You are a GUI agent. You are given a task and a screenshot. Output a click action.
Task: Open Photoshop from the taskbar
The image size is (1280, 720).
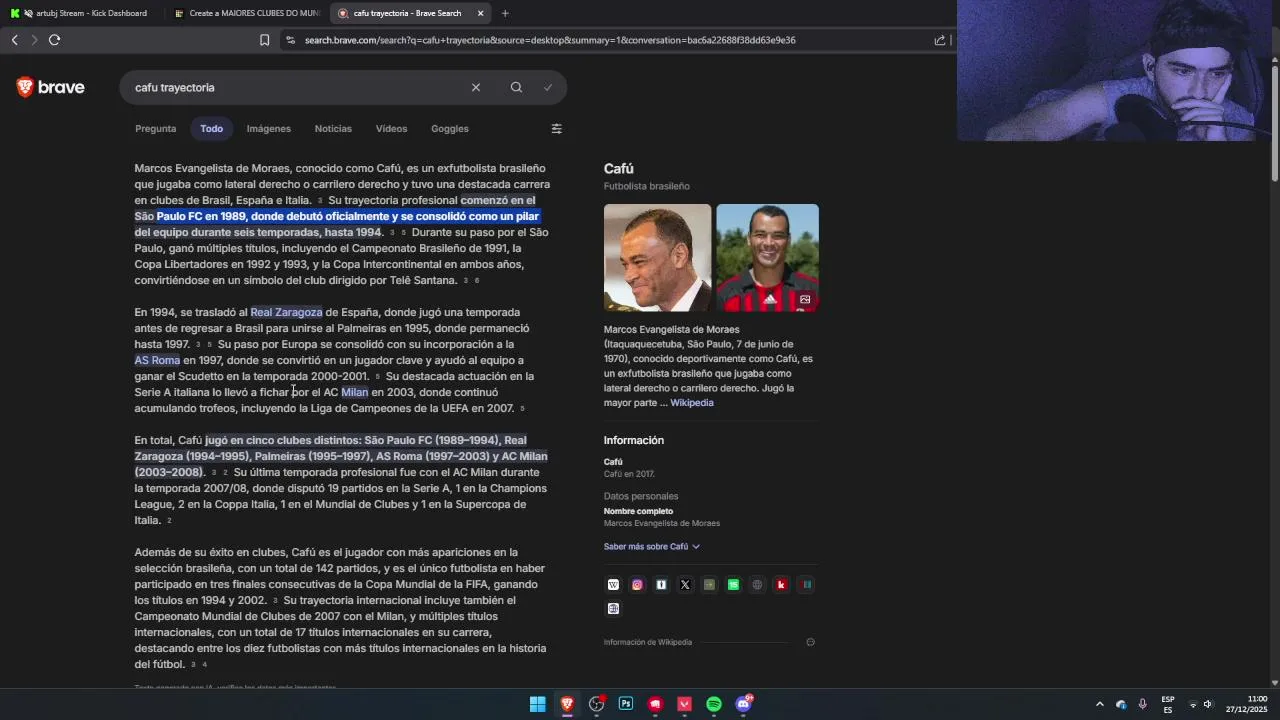click(x=626, y=704)
